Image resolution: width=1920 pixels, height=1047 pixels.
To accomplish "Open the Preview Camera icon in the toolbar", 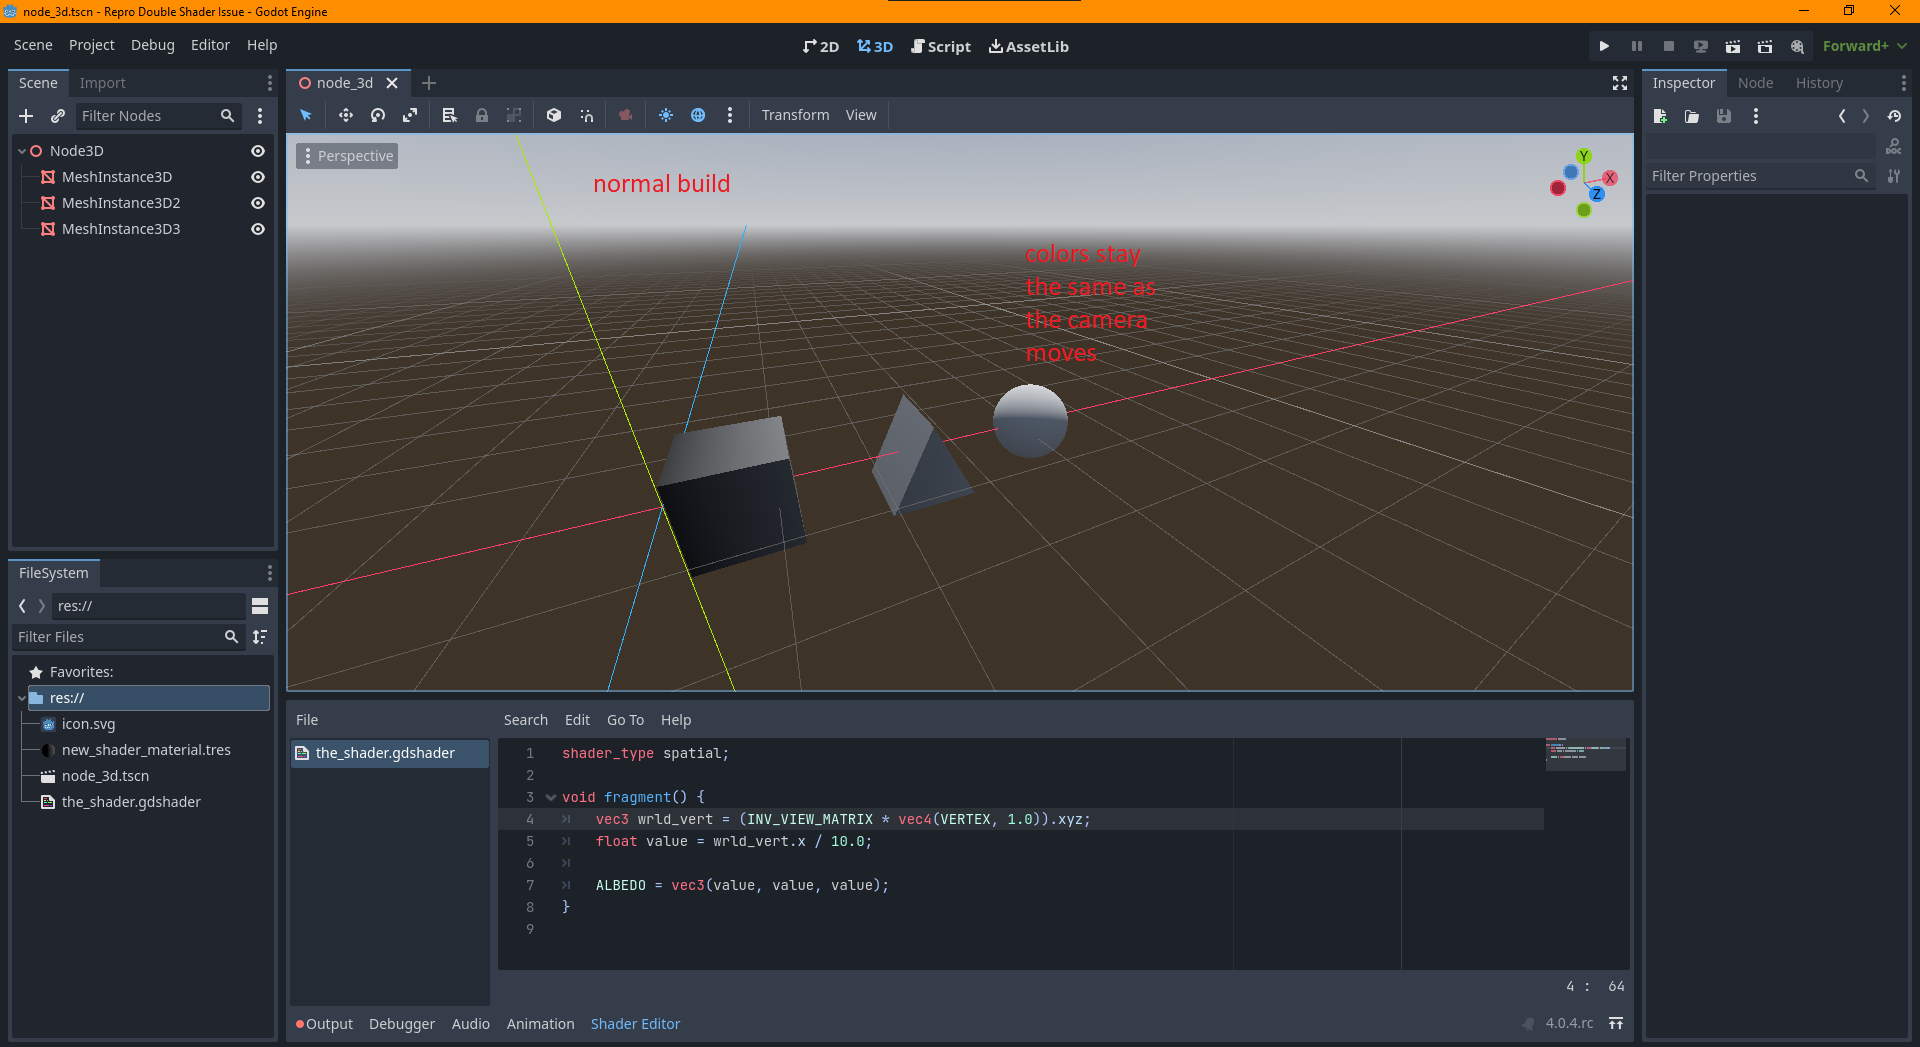I will pos(626,115).
